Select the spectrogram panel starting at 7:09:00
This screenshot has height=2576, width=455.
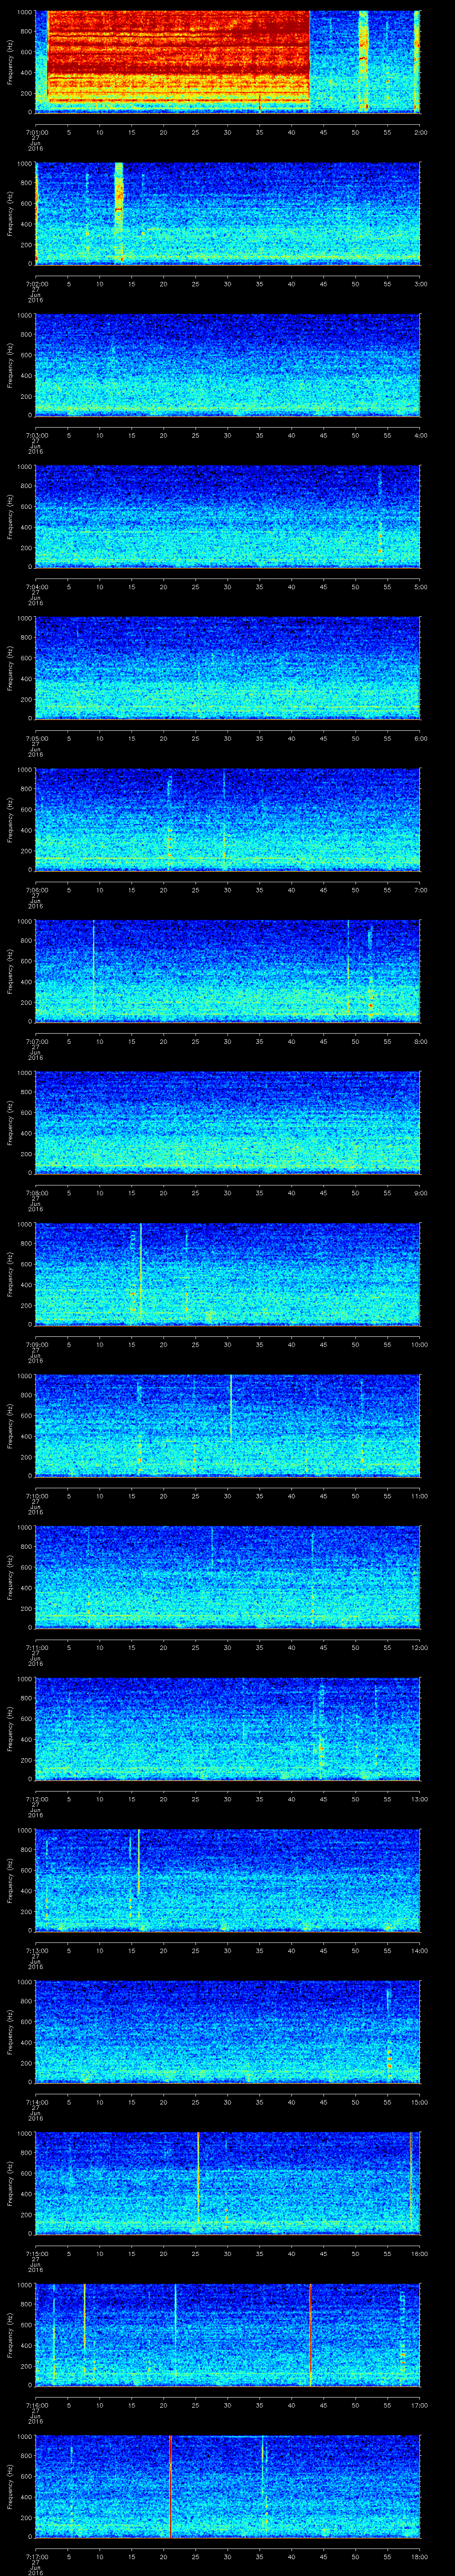[228, 1274]
